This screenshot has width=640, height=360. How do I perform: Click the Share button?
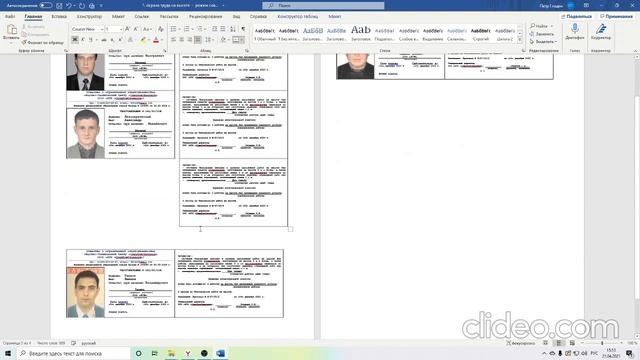pyautogui.click(x=577, y=17)
